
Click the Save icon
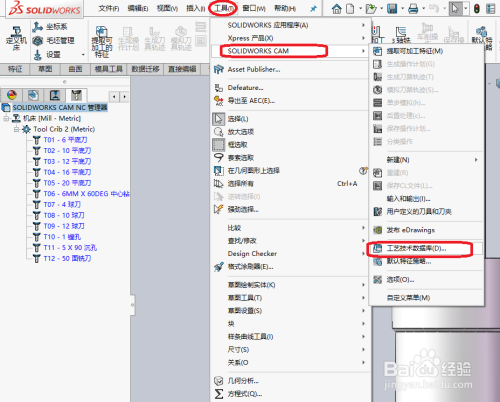tap(392, 9)
